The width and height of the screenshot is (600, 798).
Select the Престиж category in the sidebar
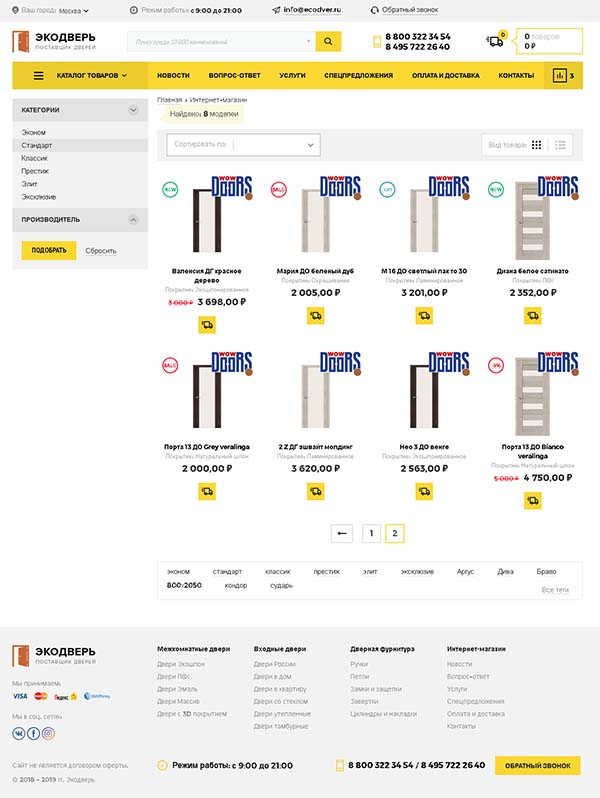[35, 171]
